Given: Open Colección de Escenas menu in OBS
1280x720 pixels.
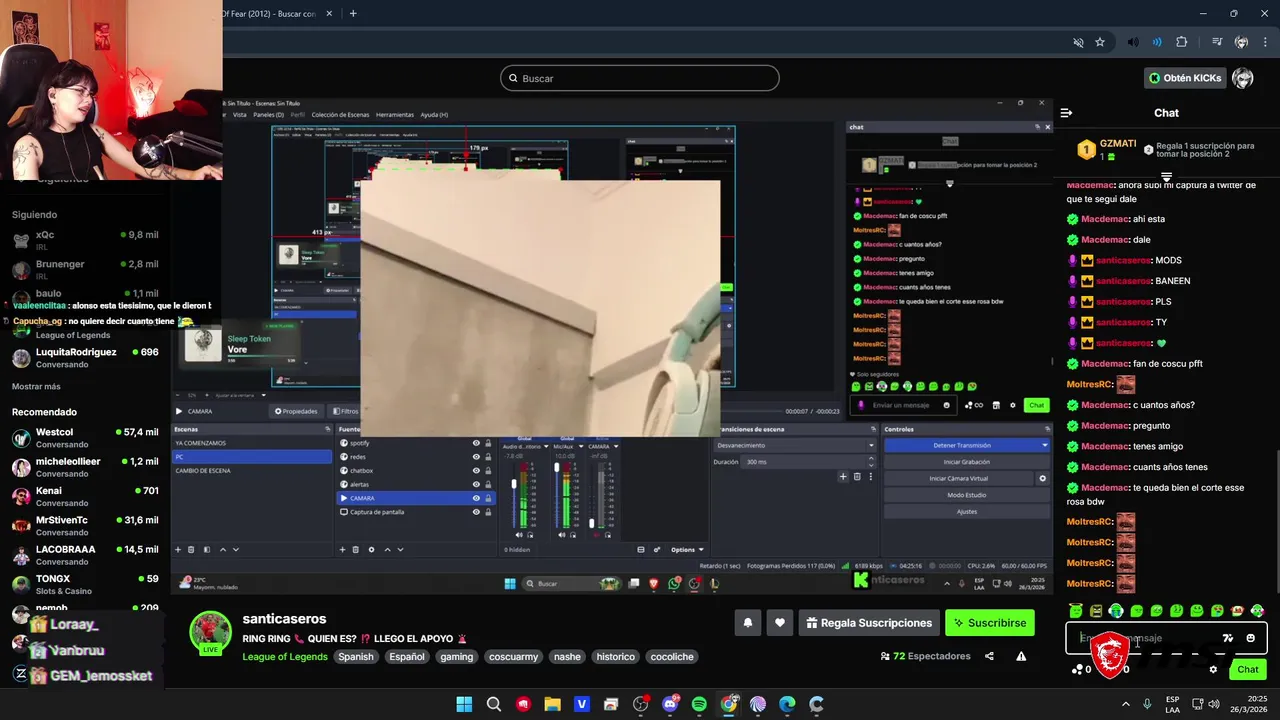Looking at the screenshot, I should [x=340, y=115].
